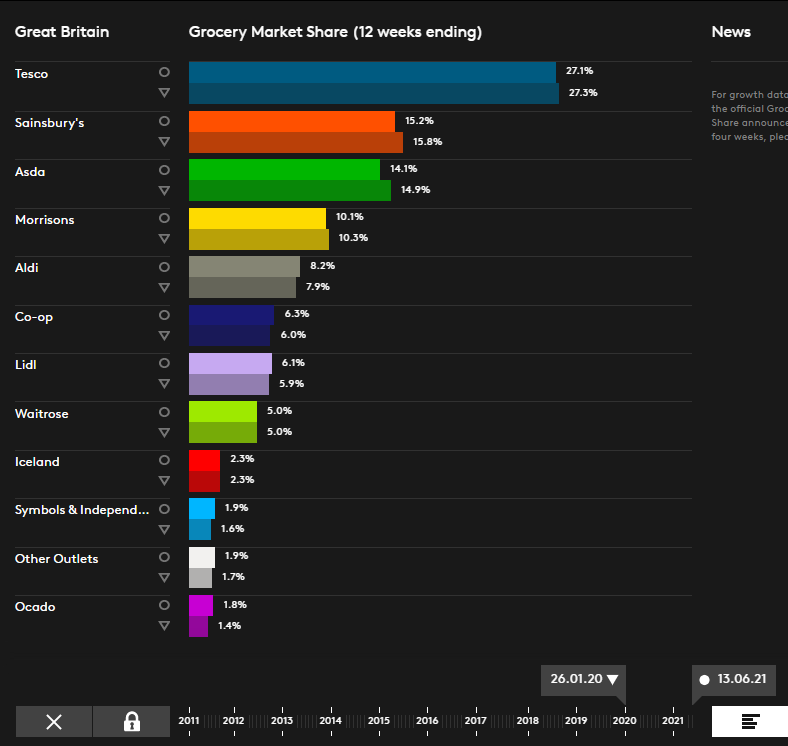Click the Lidl retailer label
788x746 pixels.
pos(26,365)
